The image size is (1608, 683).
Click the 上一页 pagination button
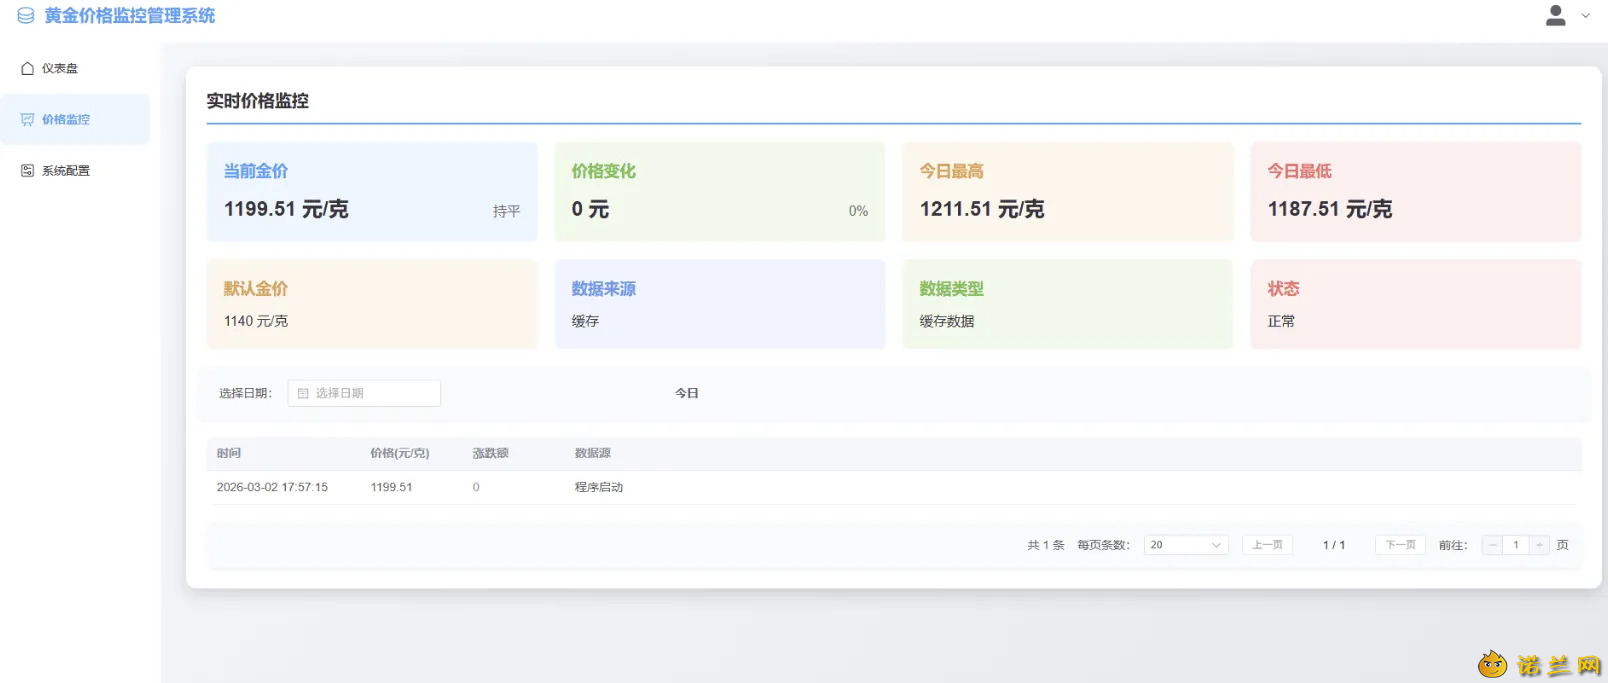[x=1267, y=545]
